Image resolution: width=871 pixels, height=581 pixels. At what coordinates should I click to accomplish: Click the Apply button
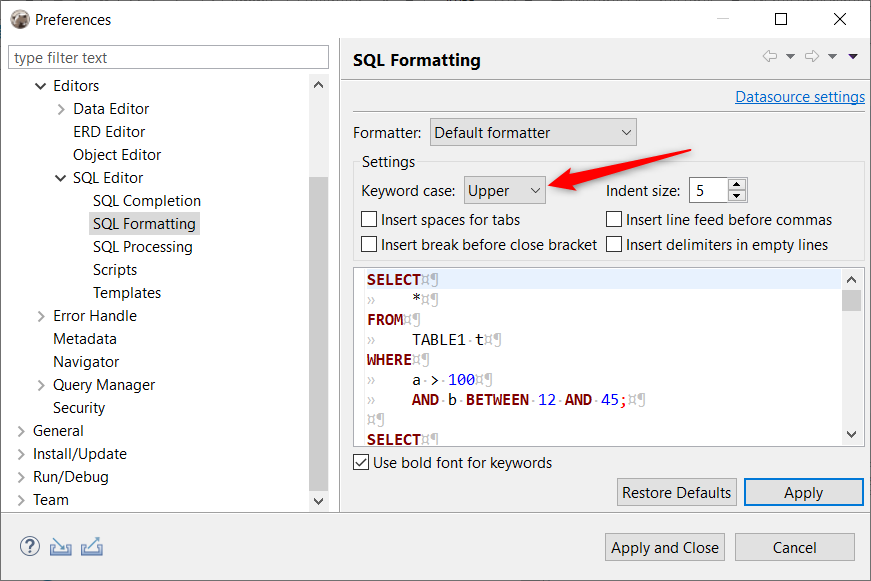[x=804, y=492]
